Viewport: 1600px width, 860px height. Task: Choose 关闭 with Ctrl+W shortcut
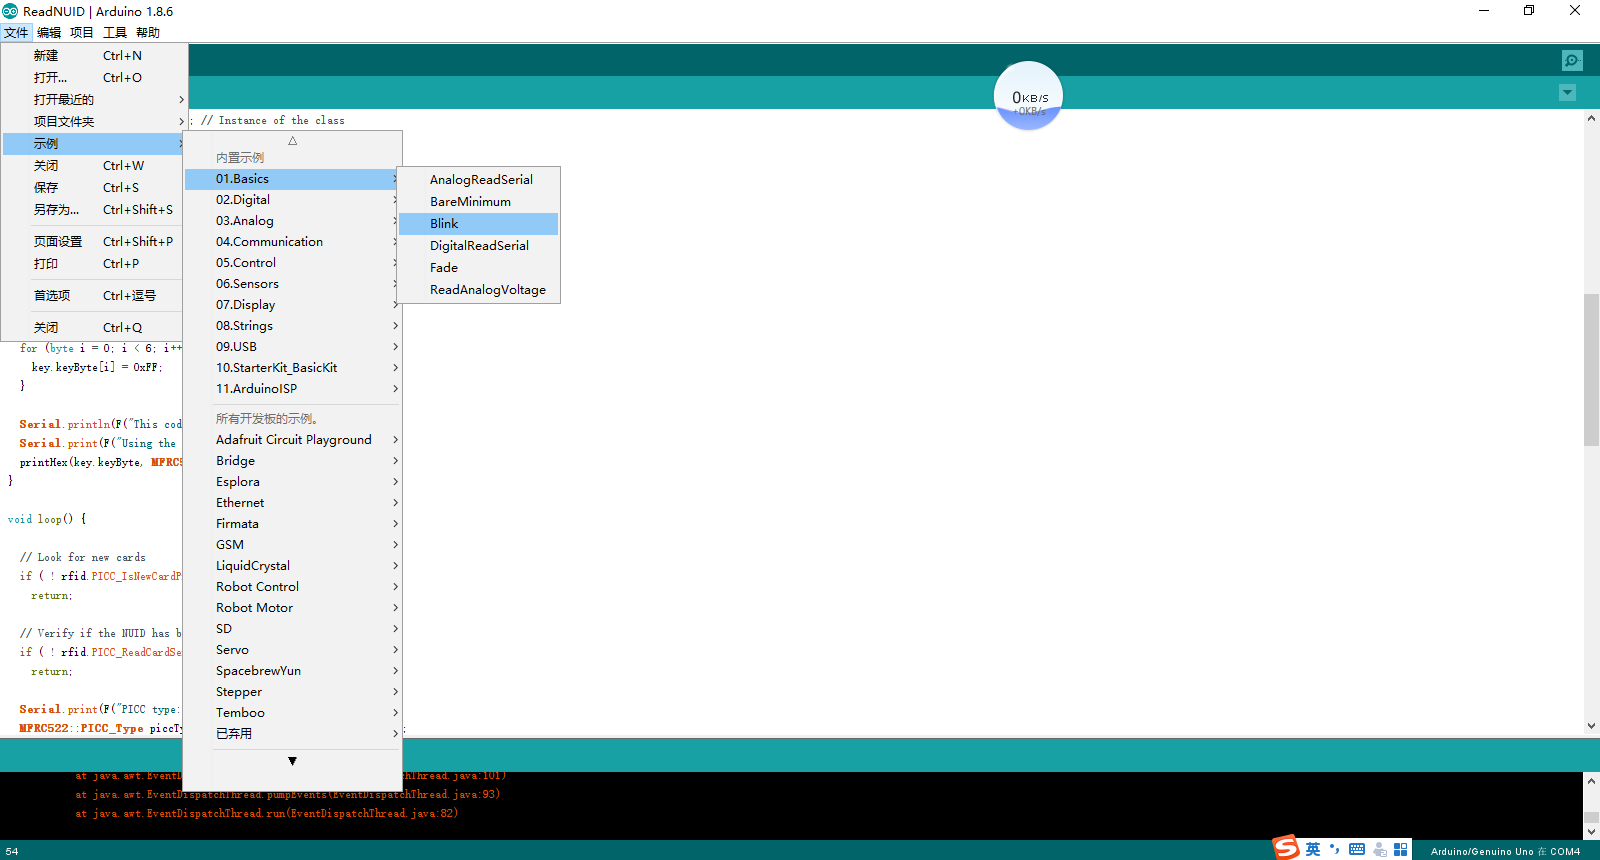click(x=95, y=166)
